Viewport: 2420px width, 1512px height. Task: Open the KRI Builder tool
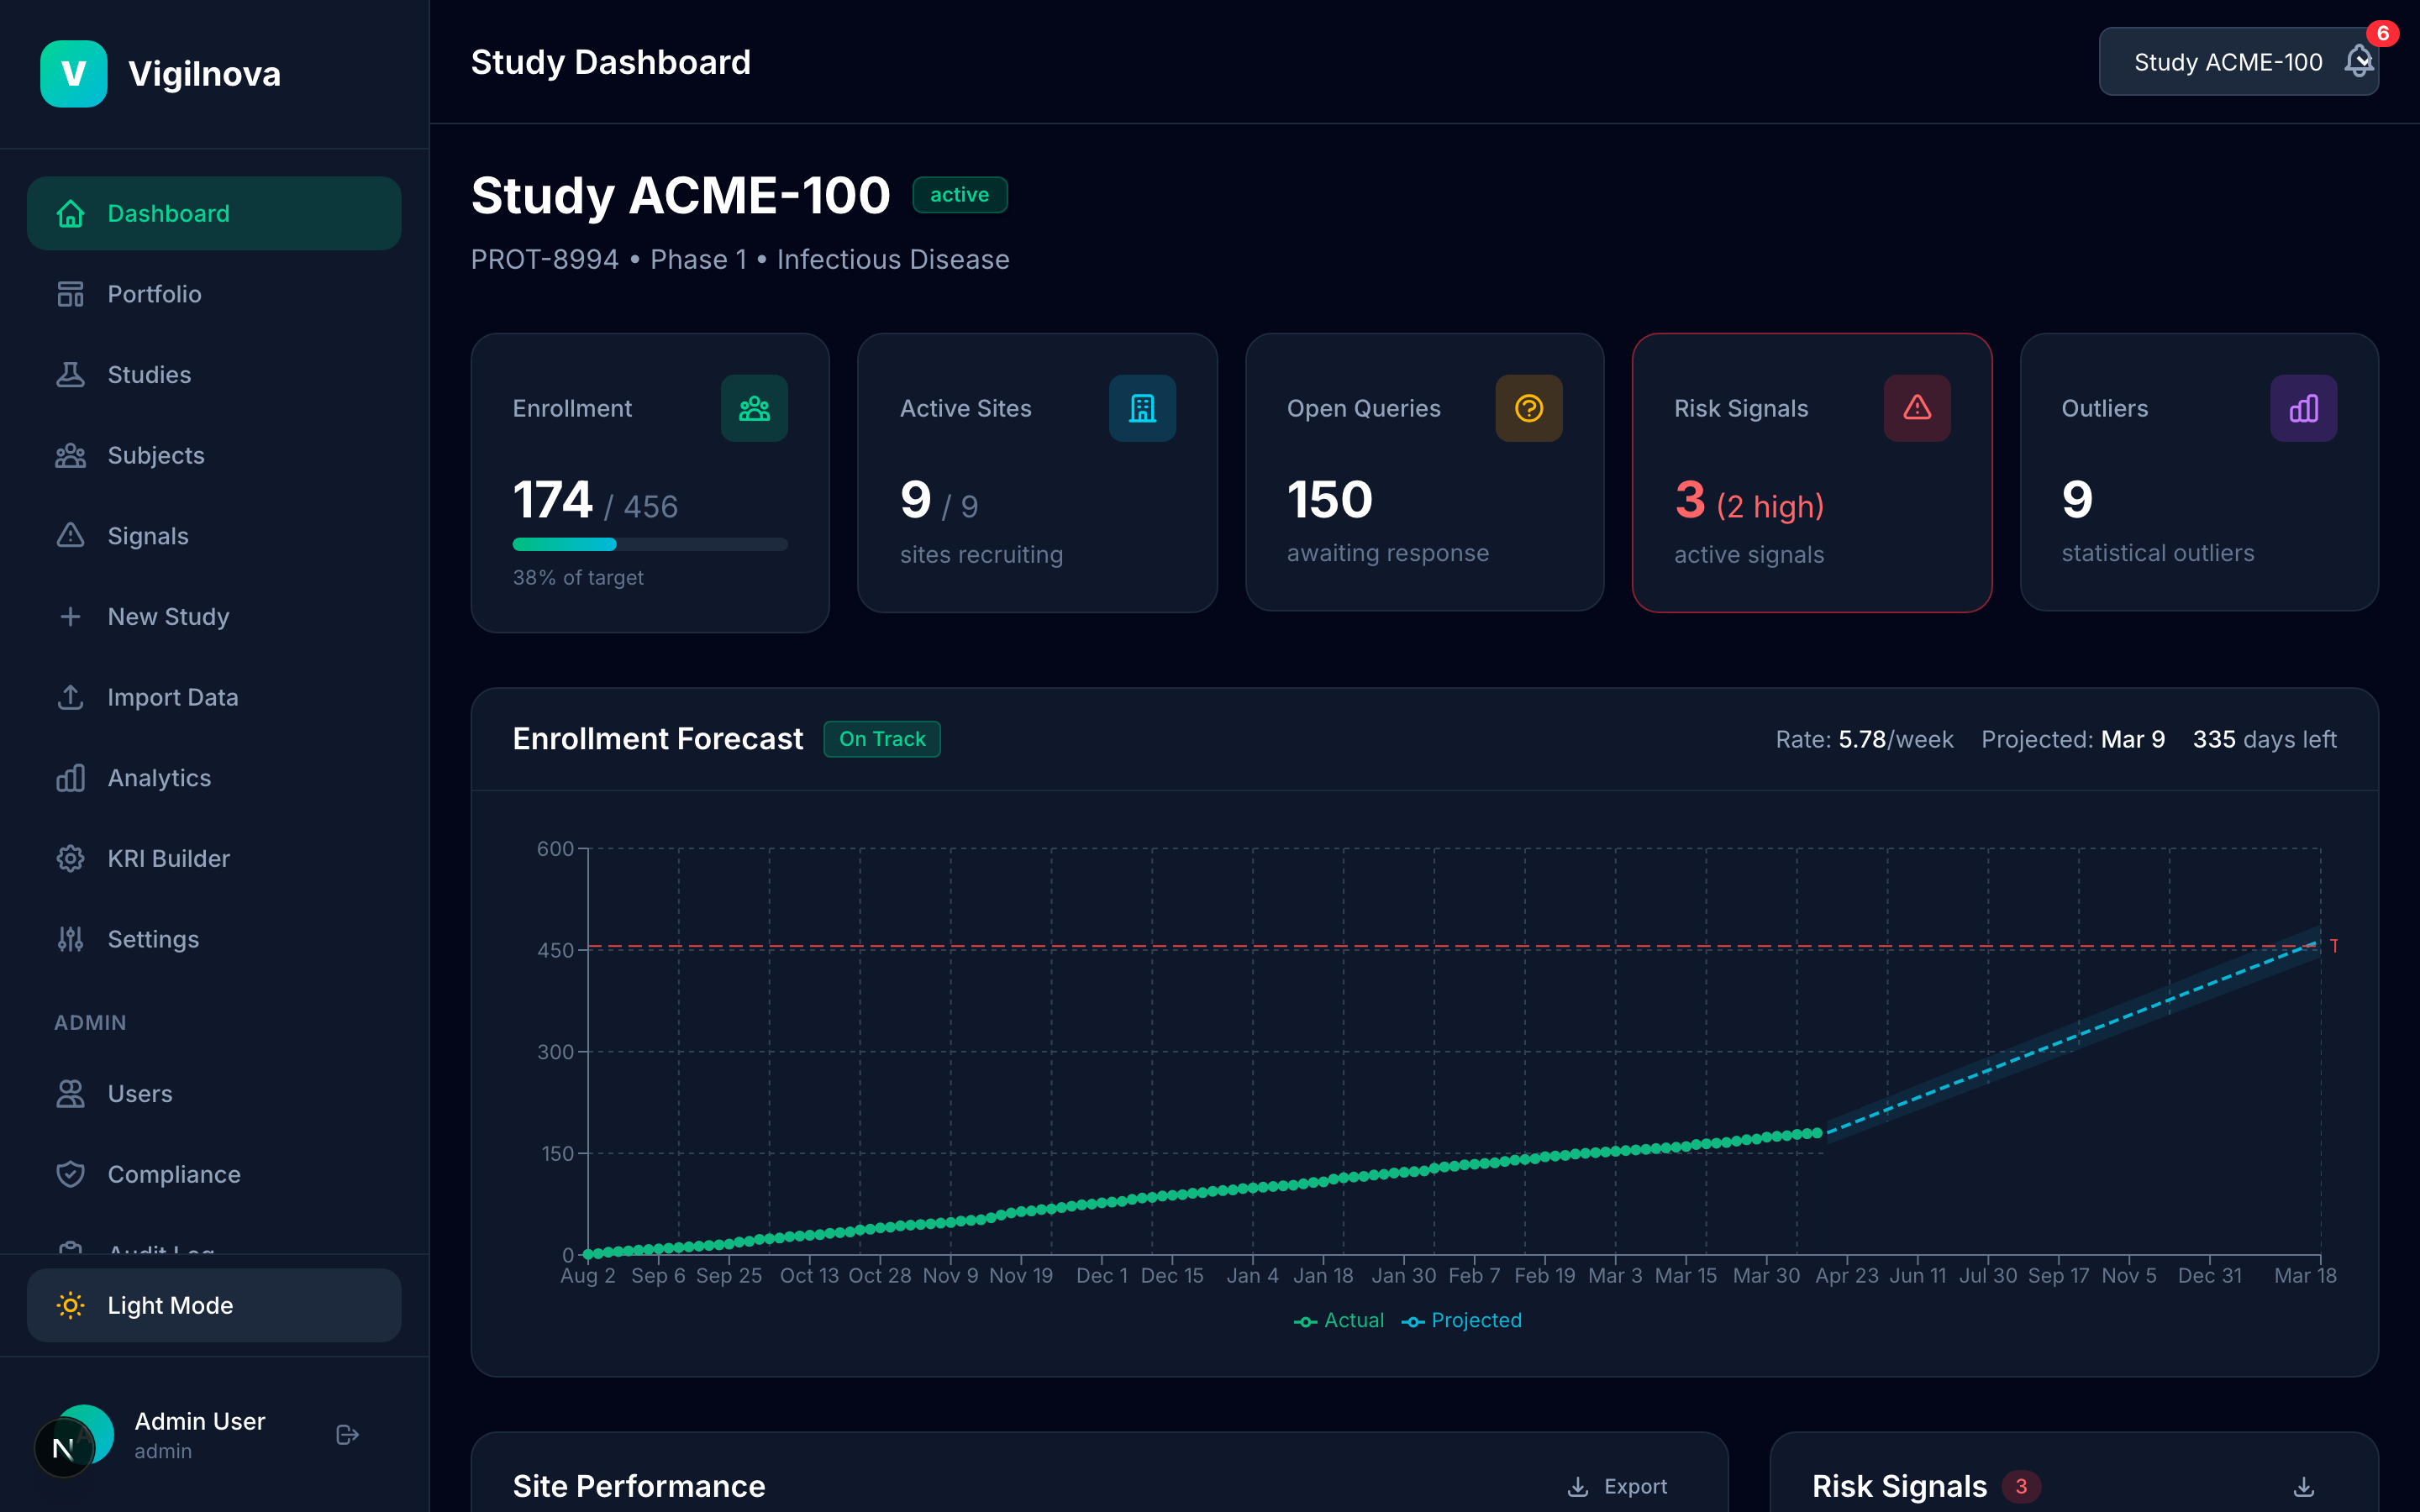tap(168, 858)
